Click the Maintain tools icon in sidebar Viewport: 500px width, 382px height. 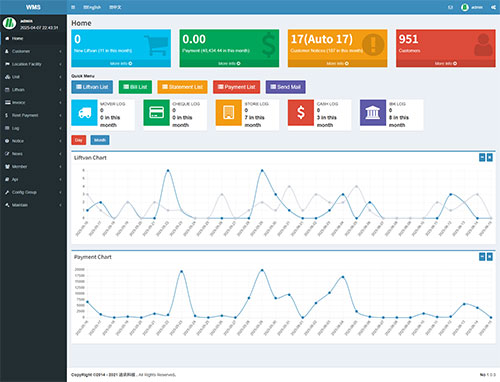click(7, 205)
